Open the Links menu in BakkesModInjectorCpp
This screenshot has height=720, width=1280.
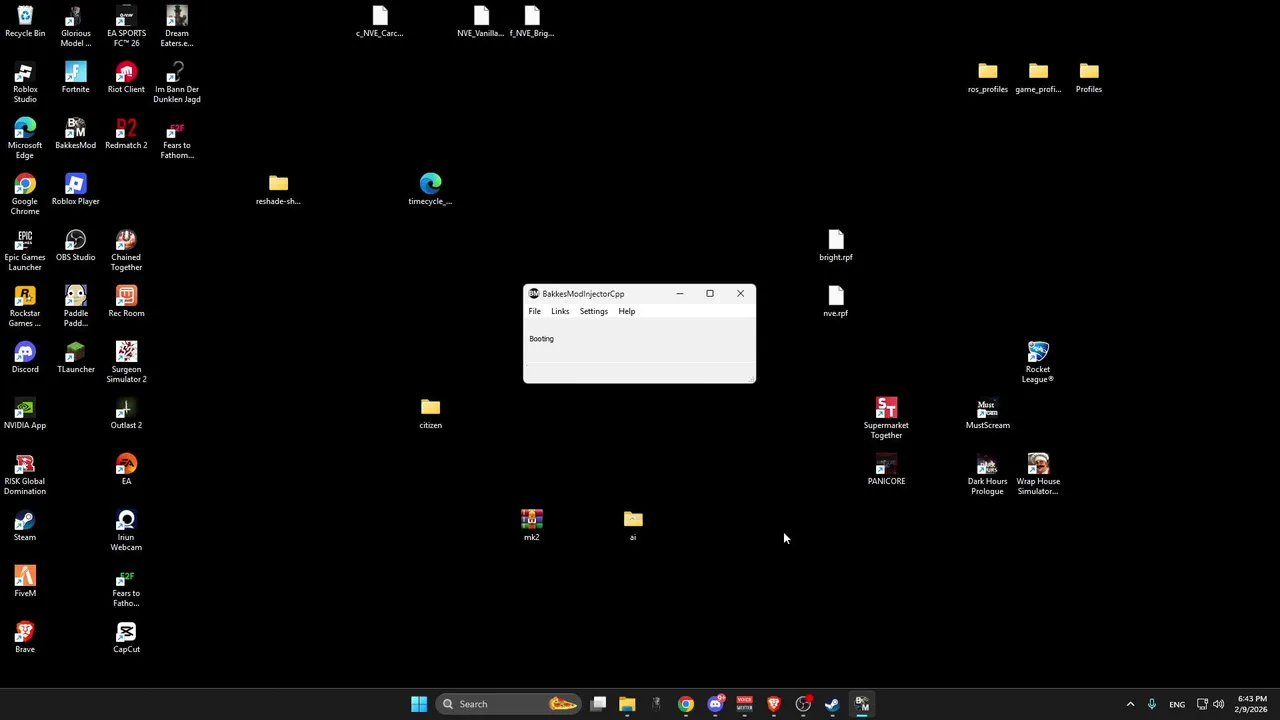point(560,311)
